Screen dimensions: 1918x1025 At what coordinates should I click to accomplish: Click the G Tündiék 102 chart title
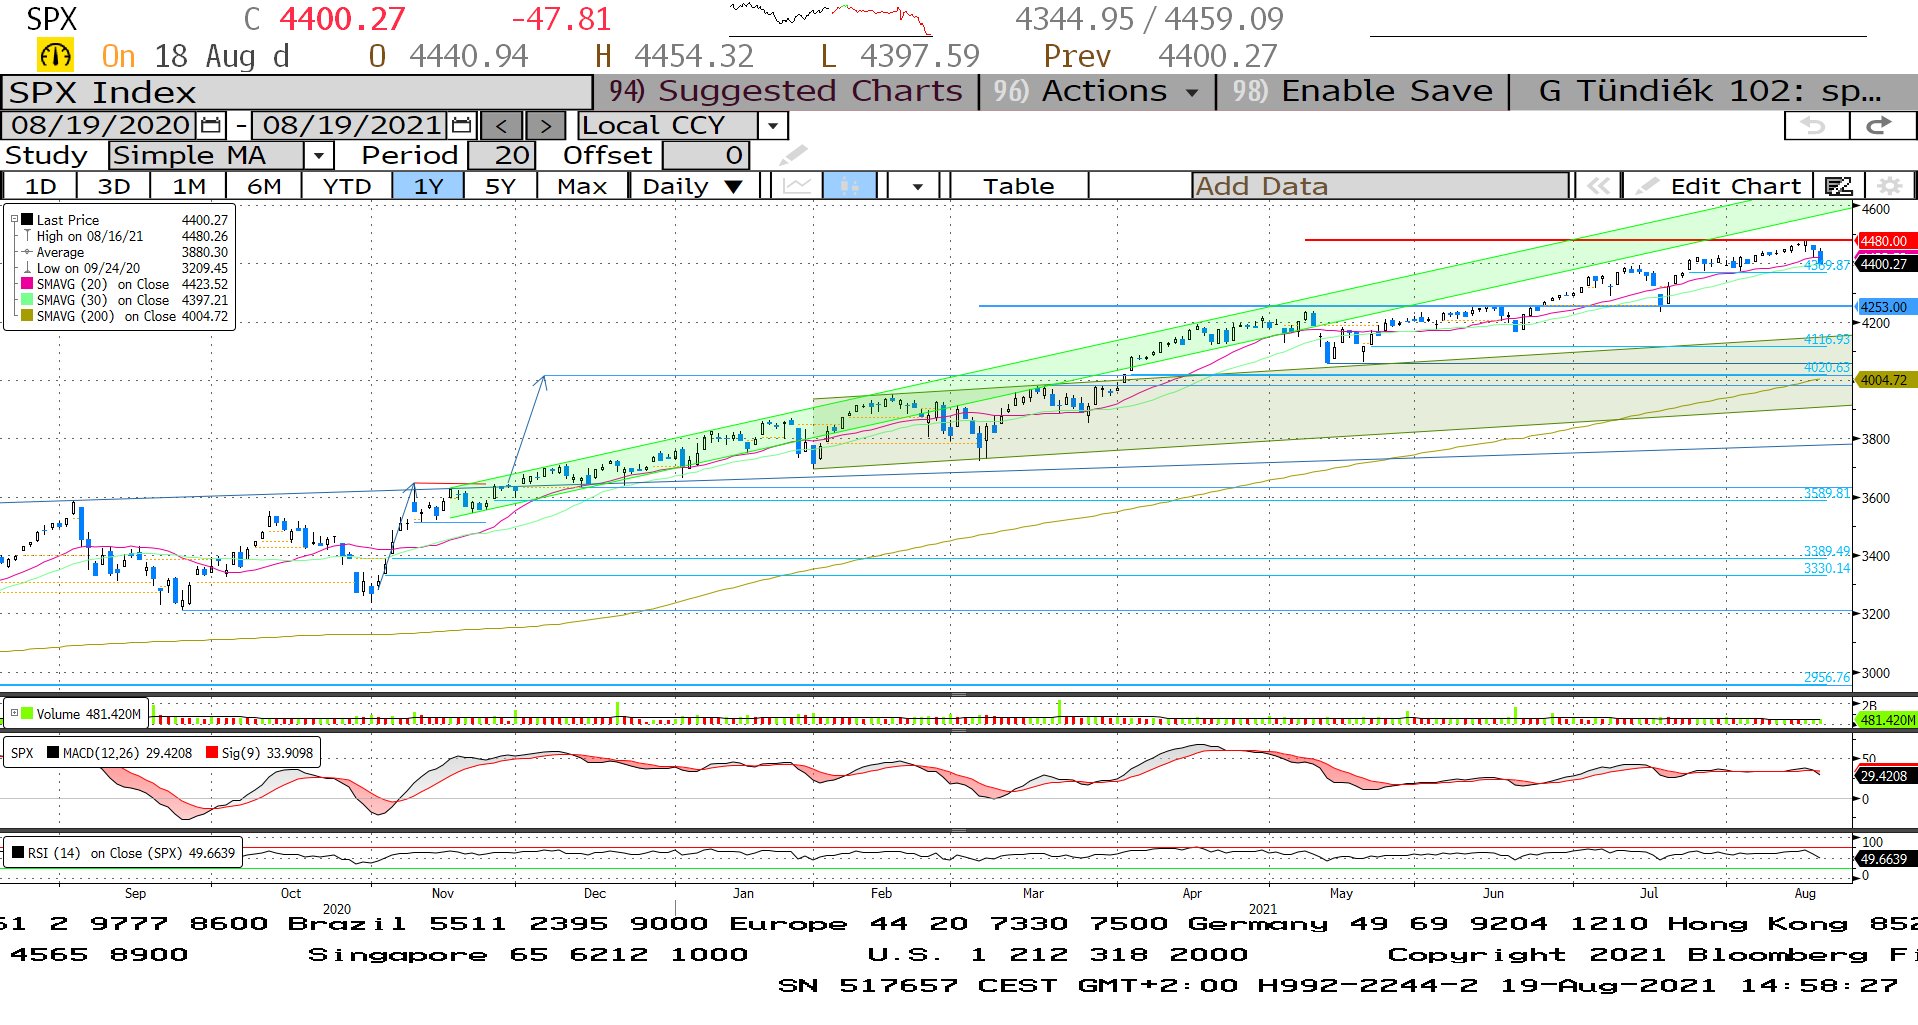point(1710,91)
